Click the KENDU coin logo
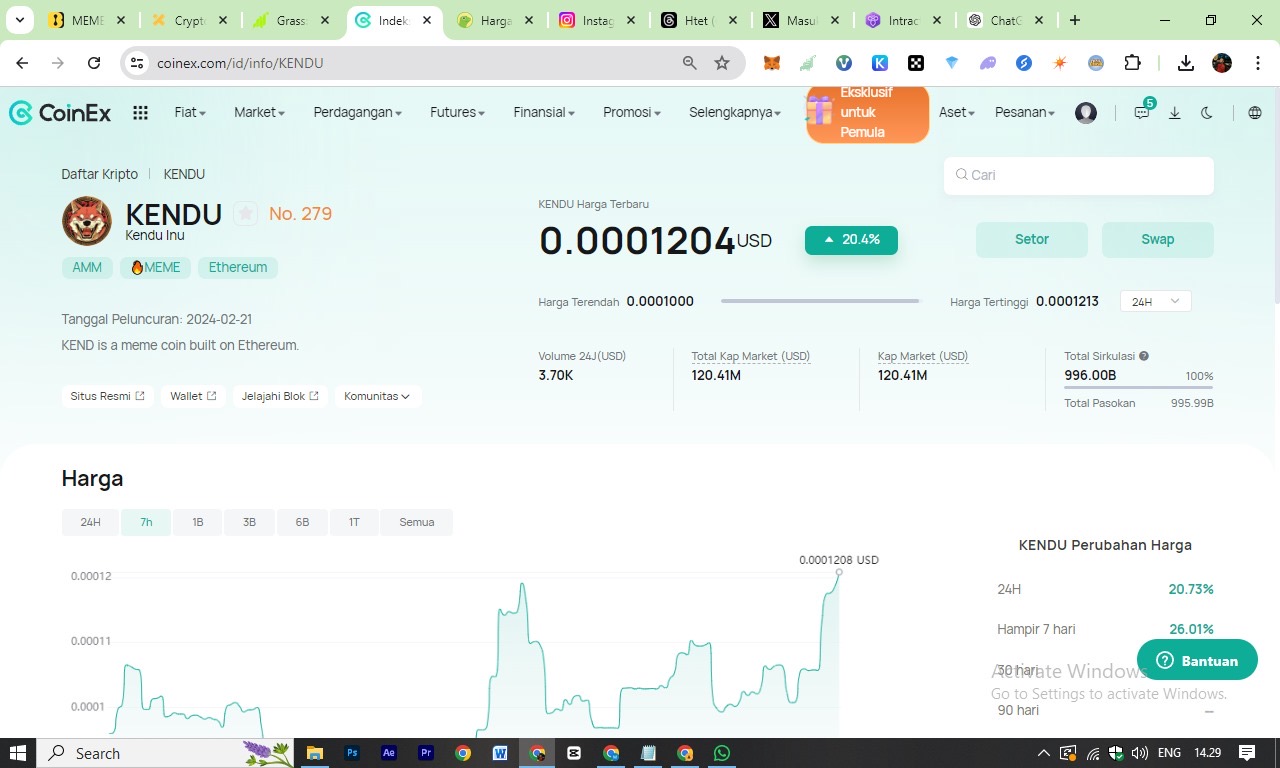1280x768 pixels. [x=87, y=221]
